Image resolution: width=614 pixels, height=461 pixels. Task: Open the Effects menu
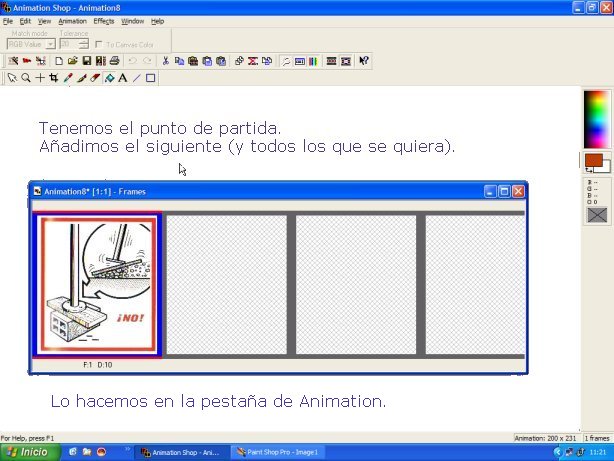[104, 20]
